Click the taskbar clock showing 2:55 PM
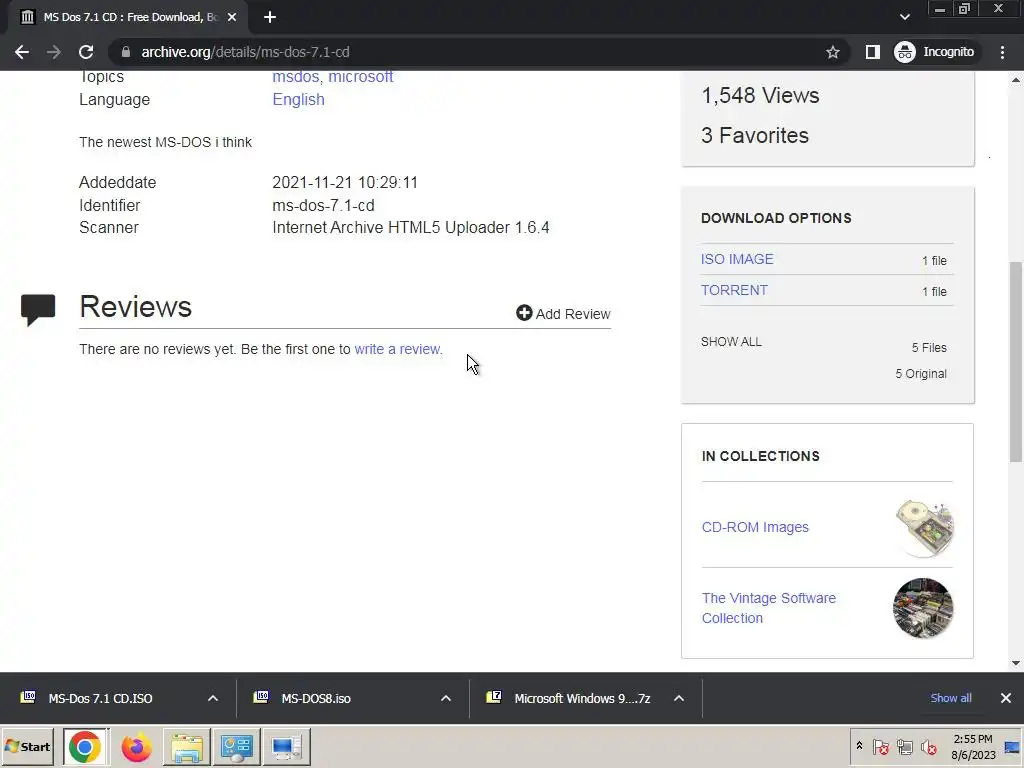 coord(973,747)
